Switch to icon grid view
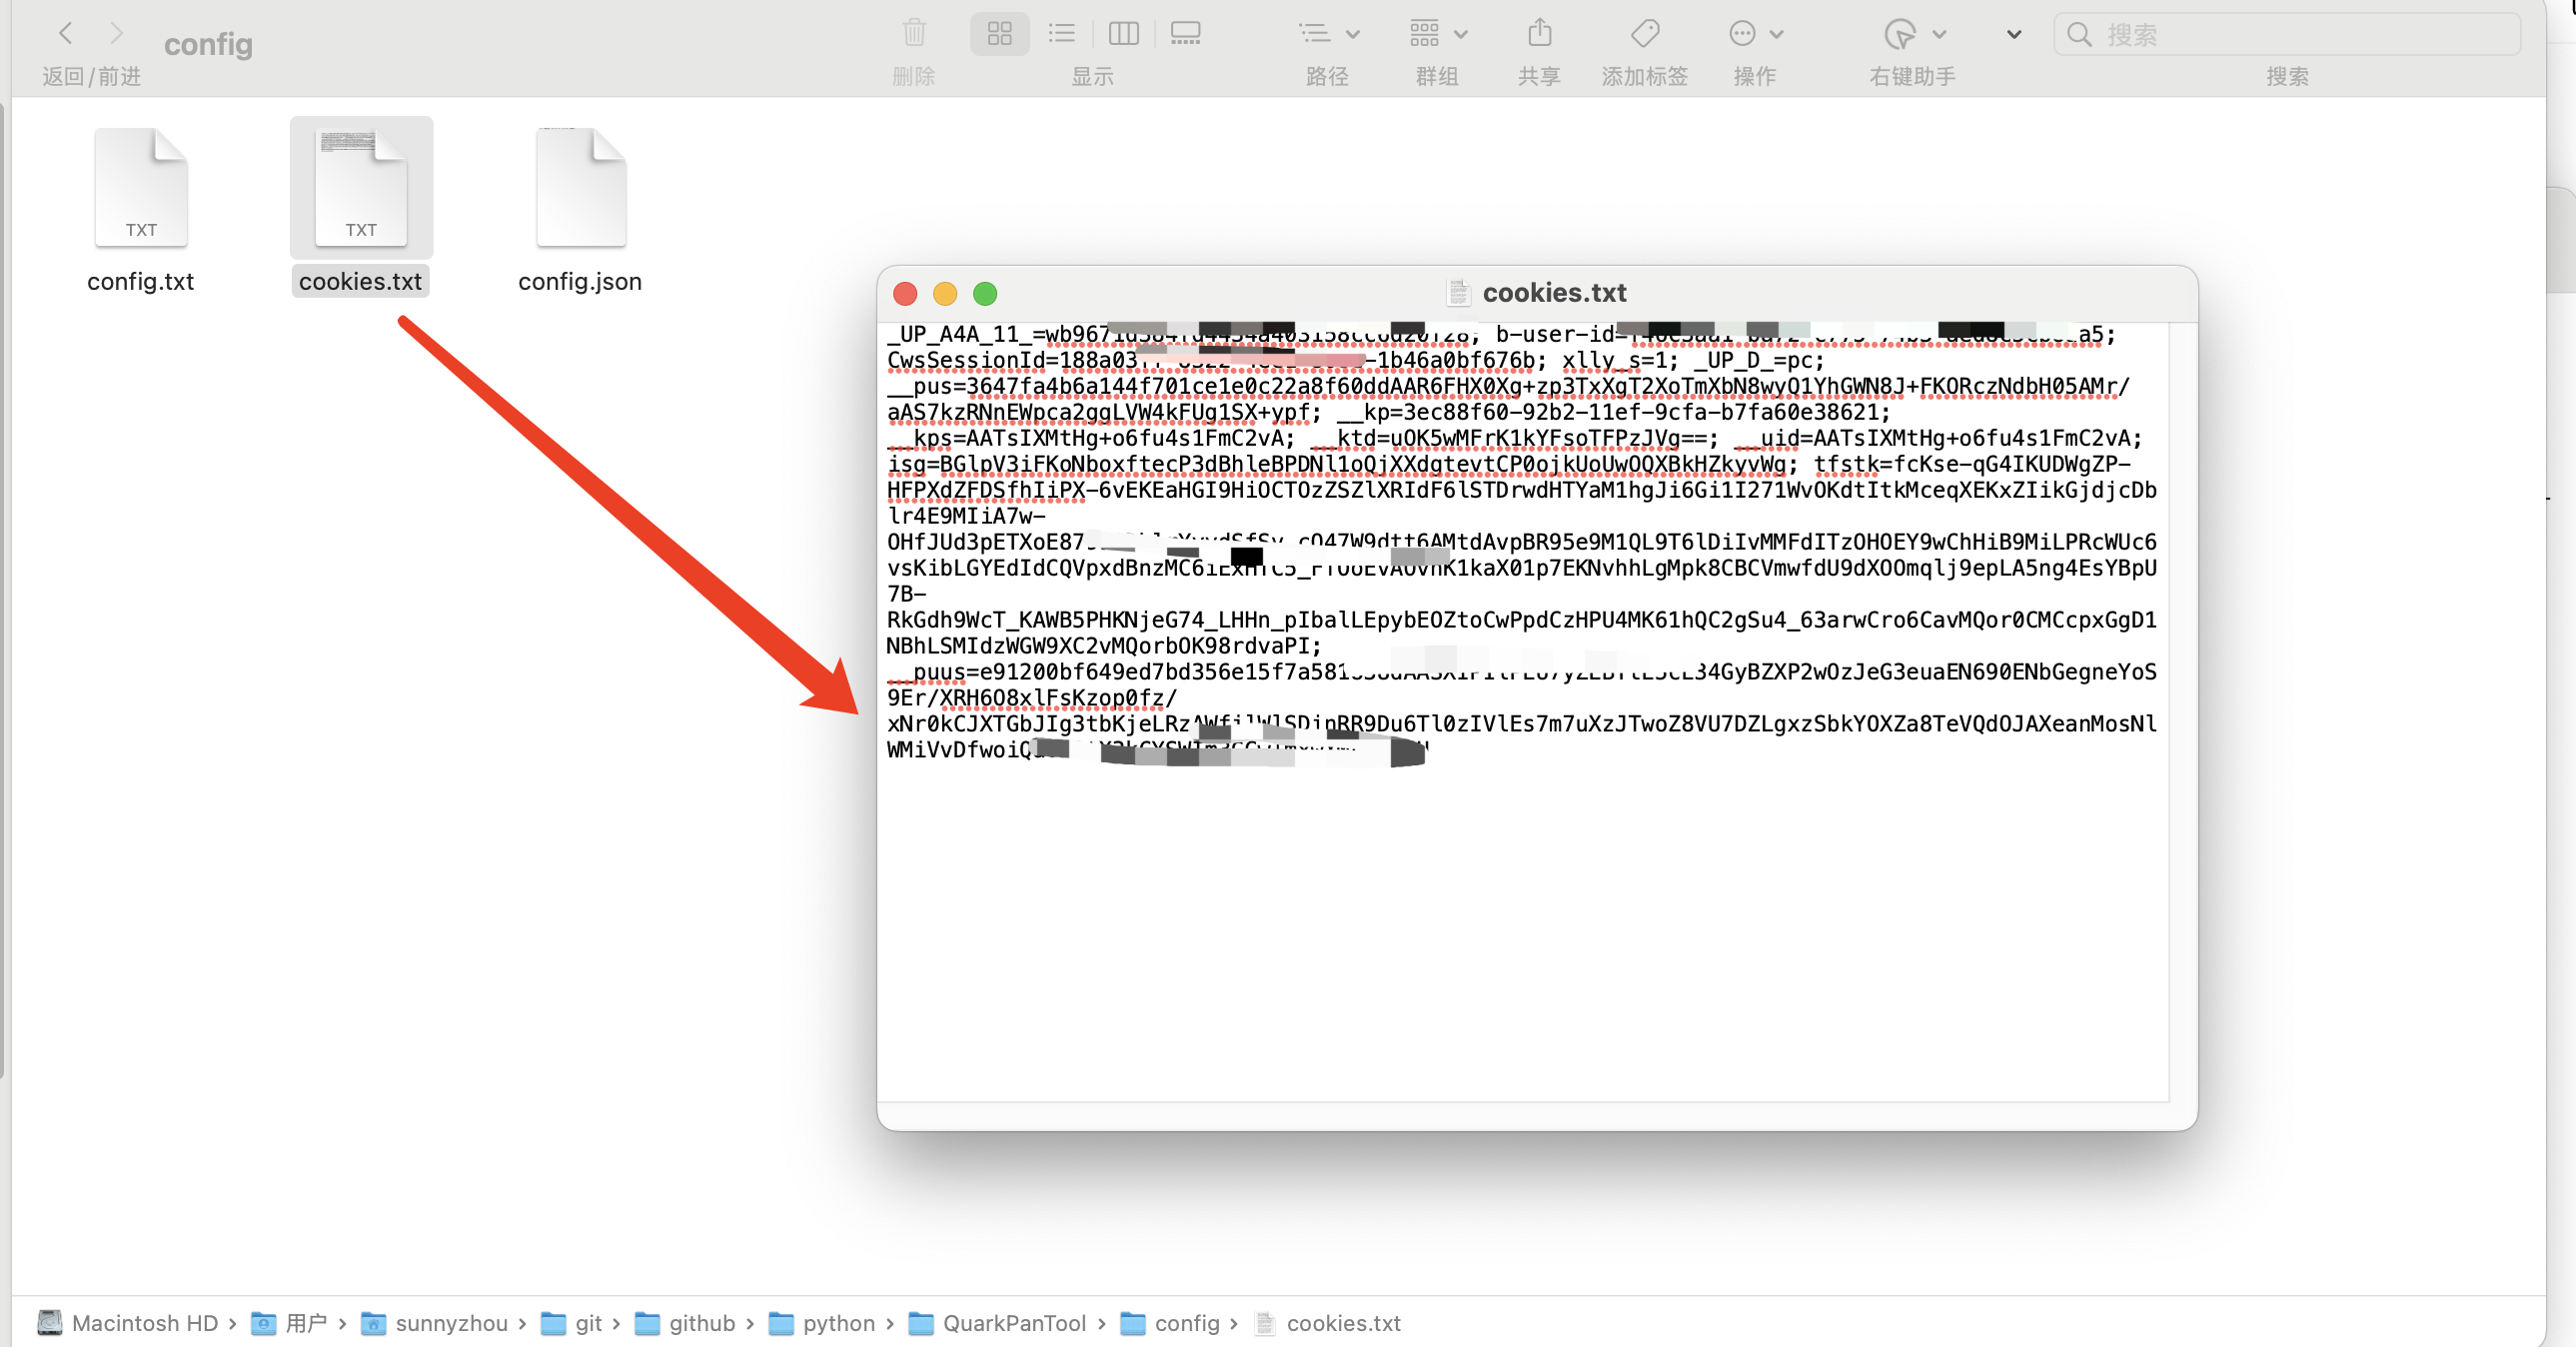The height and width of the screenshot is (1347, 2576). [x=999, y=34]
